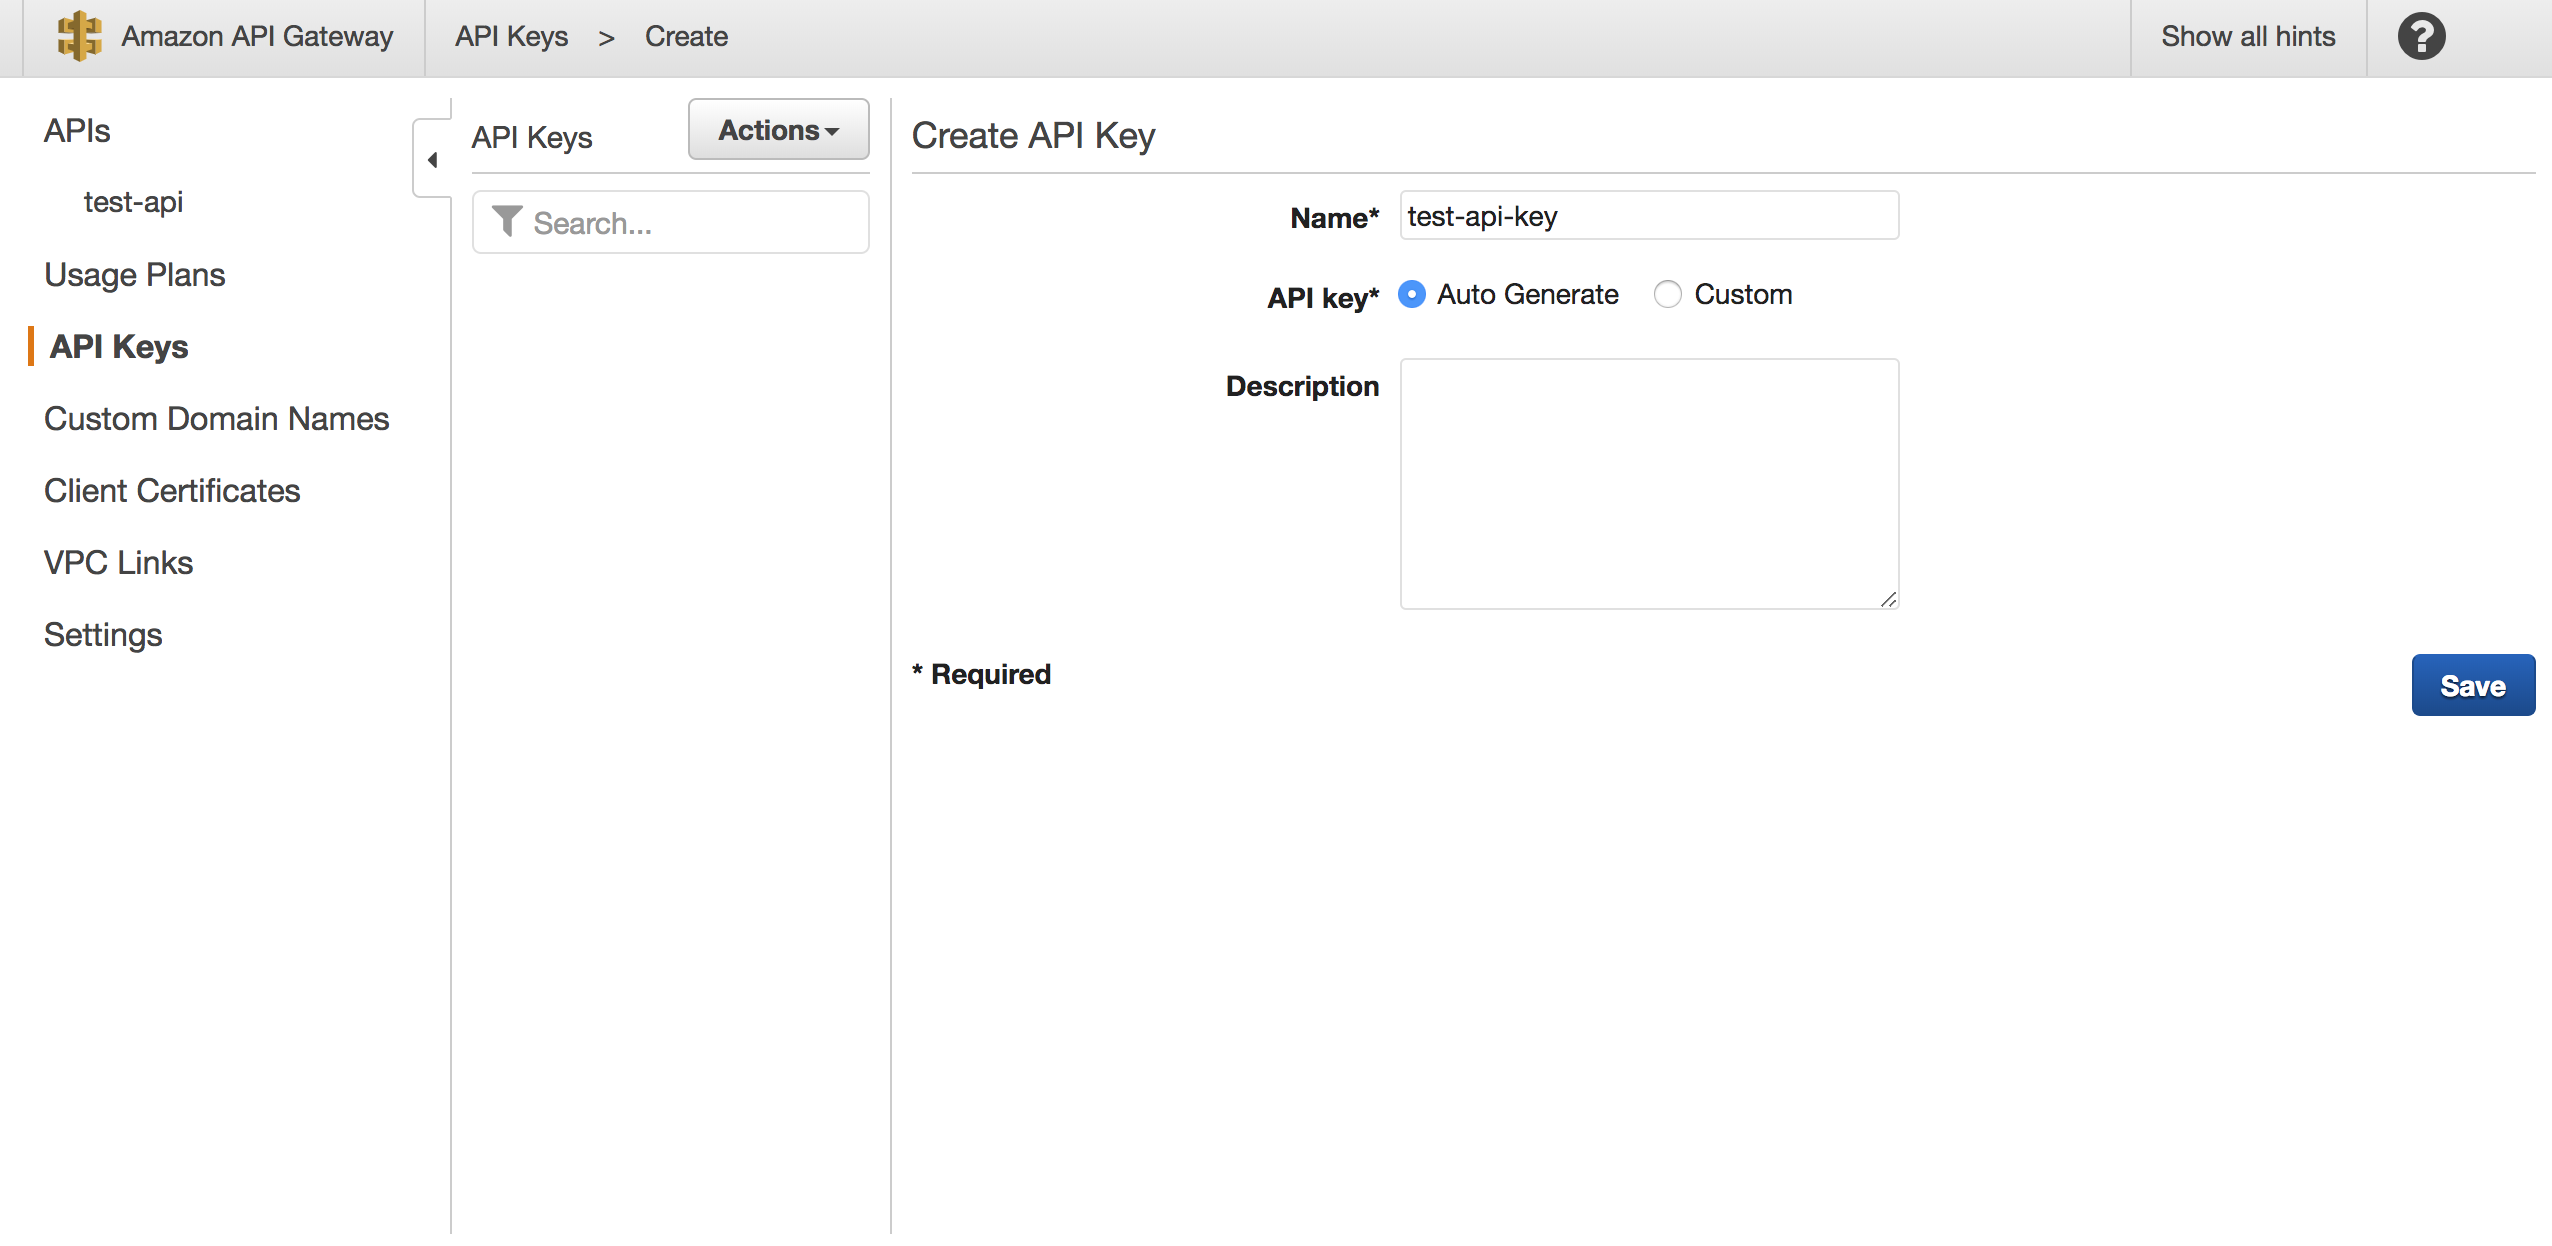Select the Custom API key radio option
2552x1246 pixels.
point(1667,294)
